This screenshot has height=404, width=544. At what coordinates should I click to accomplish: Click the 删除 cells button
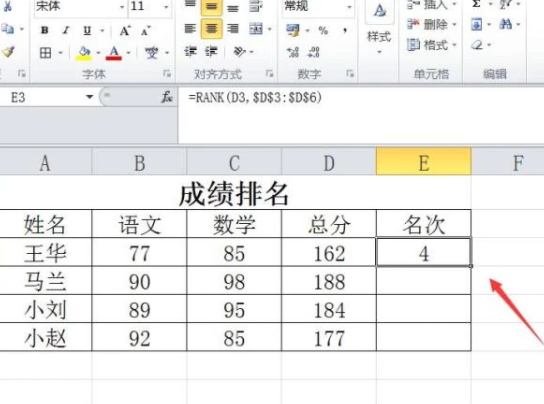[432, 24]
